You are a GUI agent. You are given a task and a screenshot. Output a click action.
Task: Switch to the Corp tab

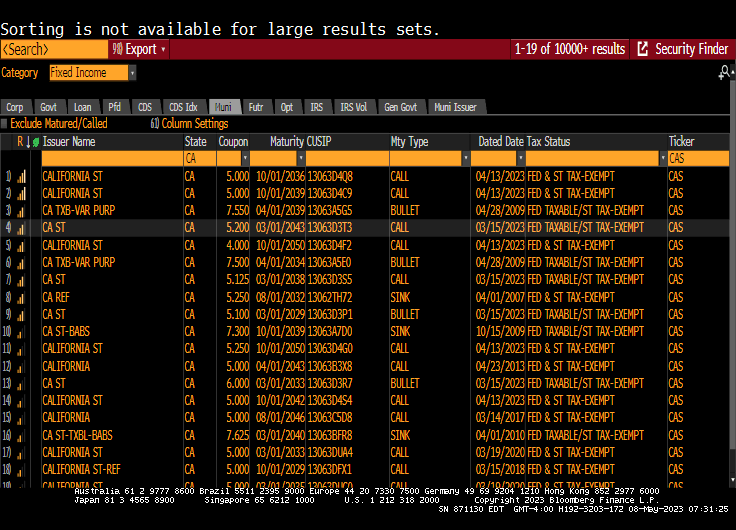pyautogui.click(x=15, y=107)
